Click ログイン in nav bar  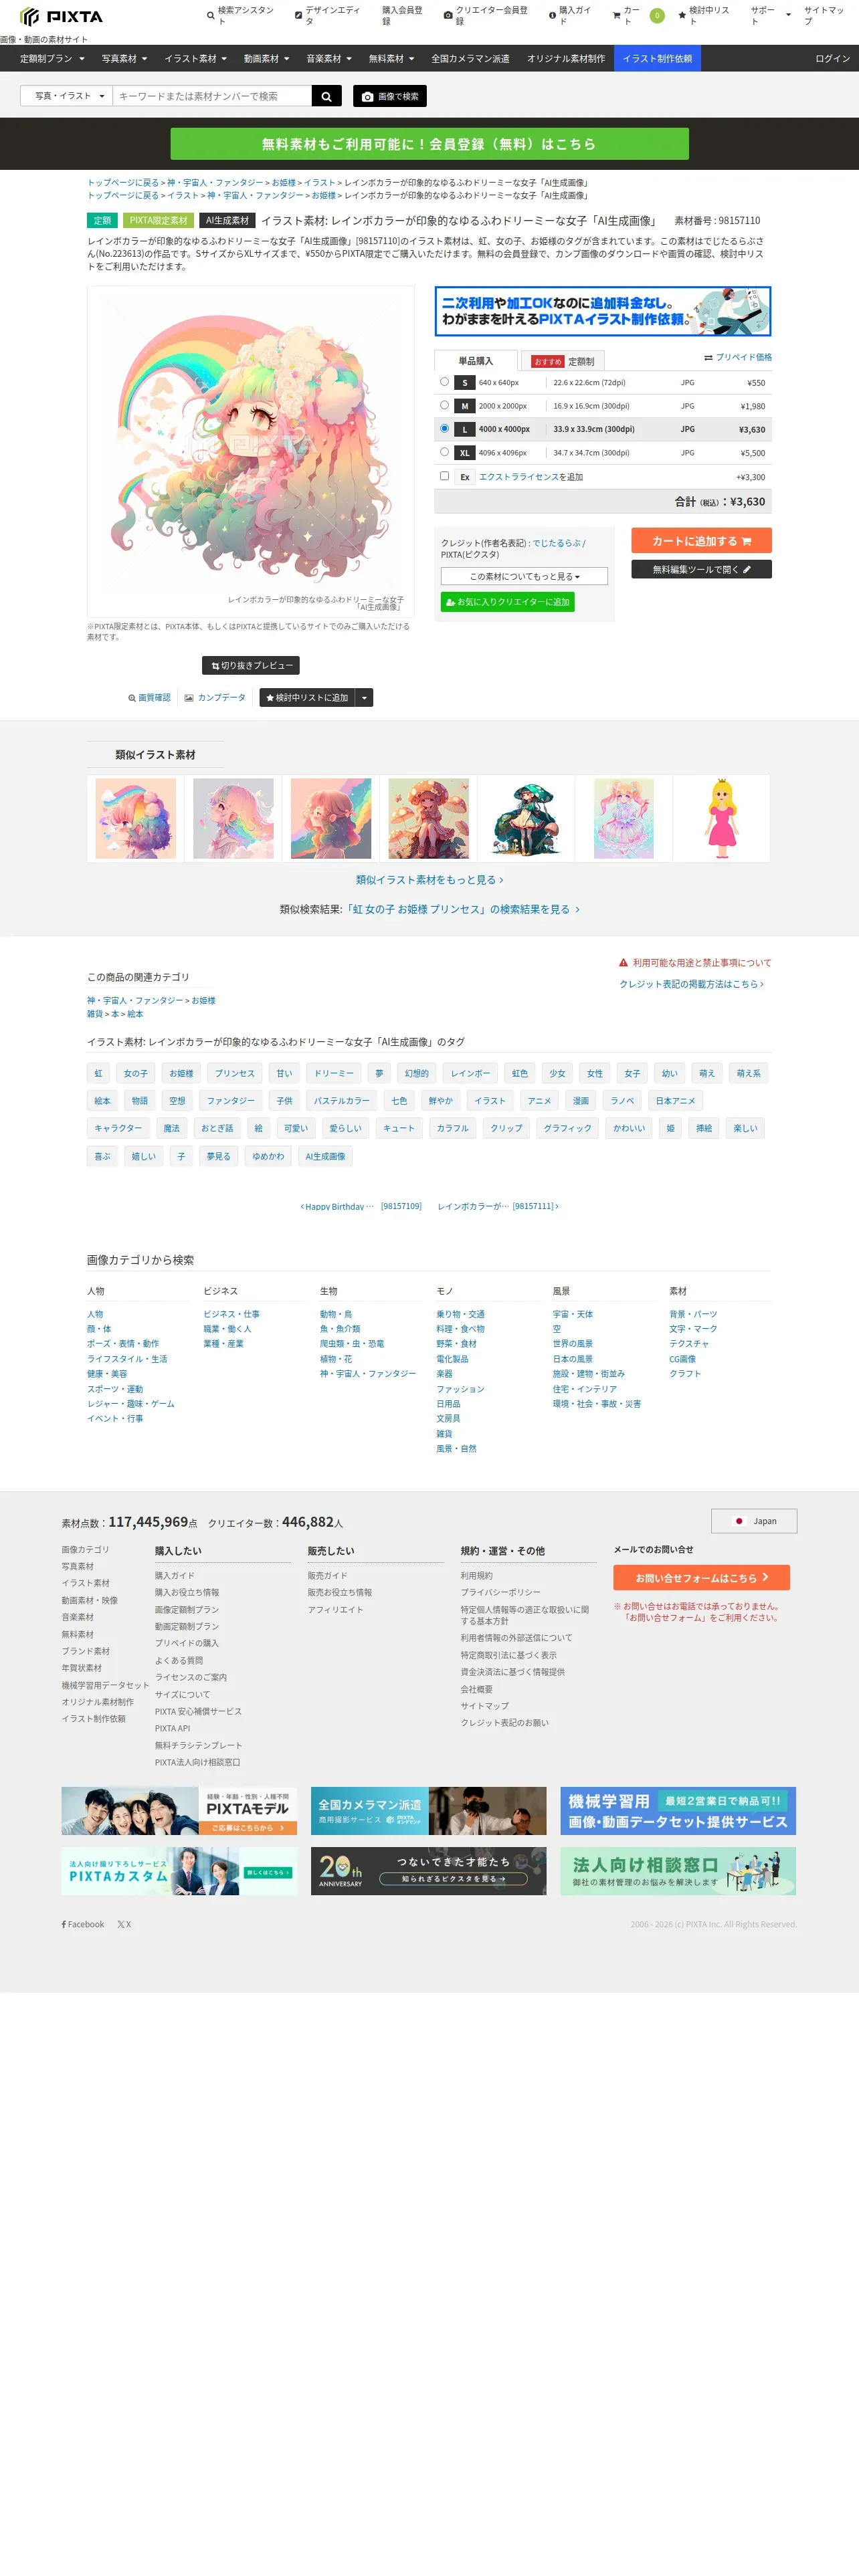(x=832, y=59)
